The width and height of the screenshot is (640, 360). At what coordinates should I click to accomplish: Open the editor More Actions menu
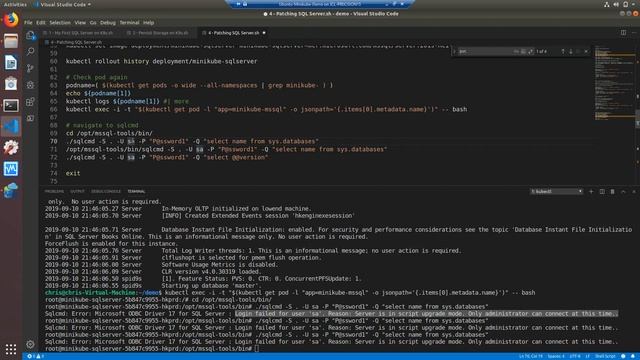pos(634,33)
